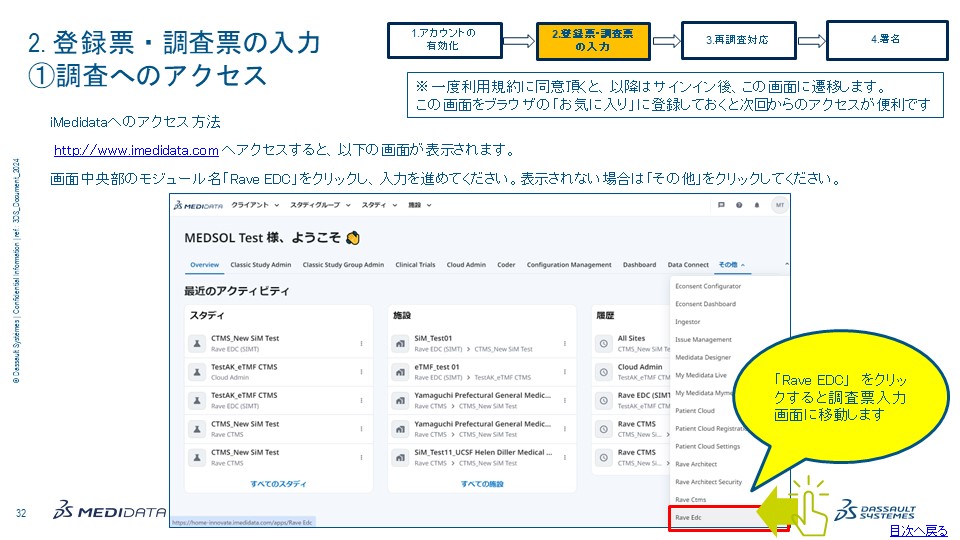Screen dimensions: 960x540
Task: Collapse the その他 apps dropdown
Action: point(732,264)
